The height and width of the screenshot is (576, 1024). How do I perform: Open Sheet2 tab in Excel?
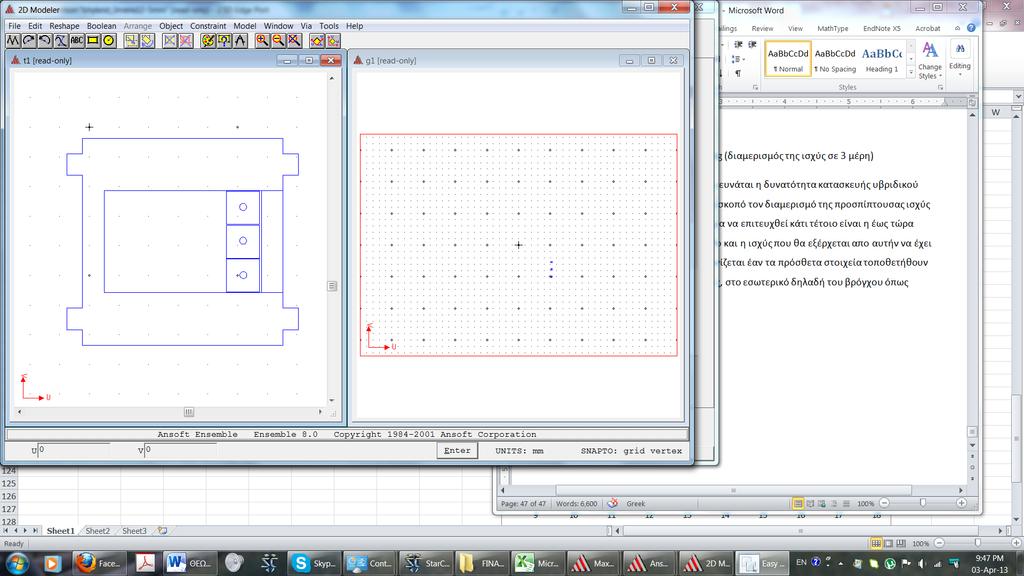[x=97, y=531]
